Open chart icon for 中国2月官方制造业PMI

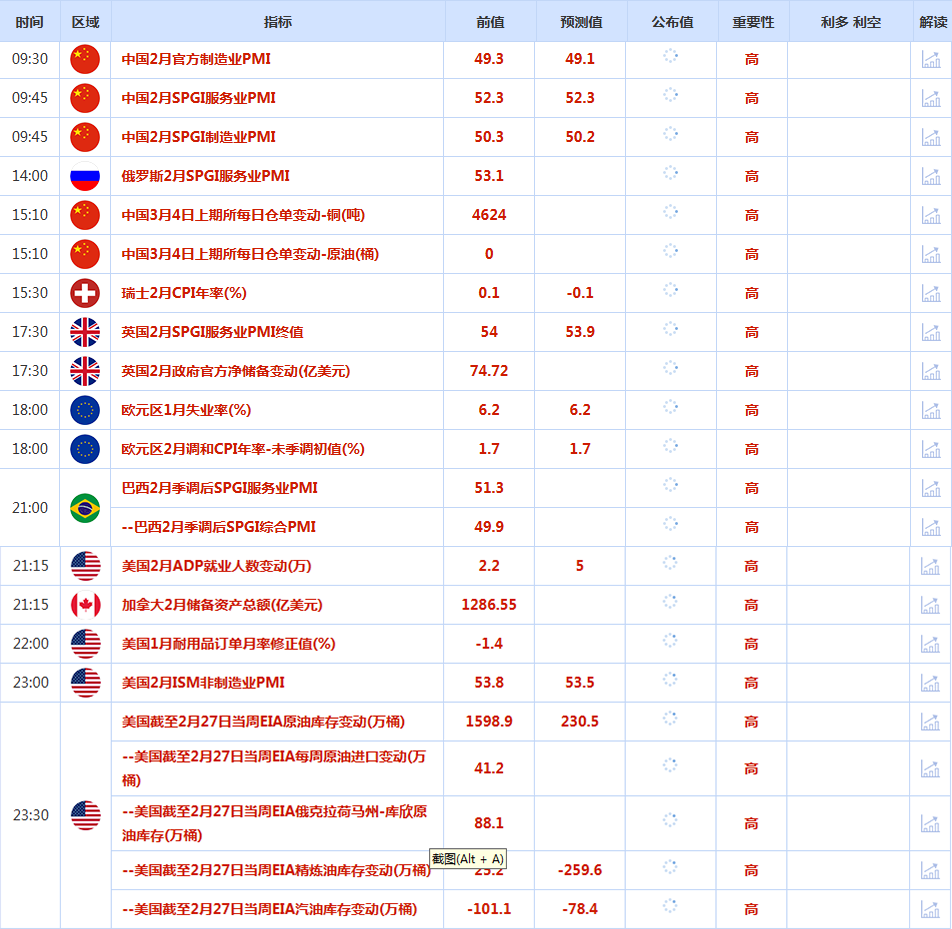pyautogui.click(x=931, y=60)
